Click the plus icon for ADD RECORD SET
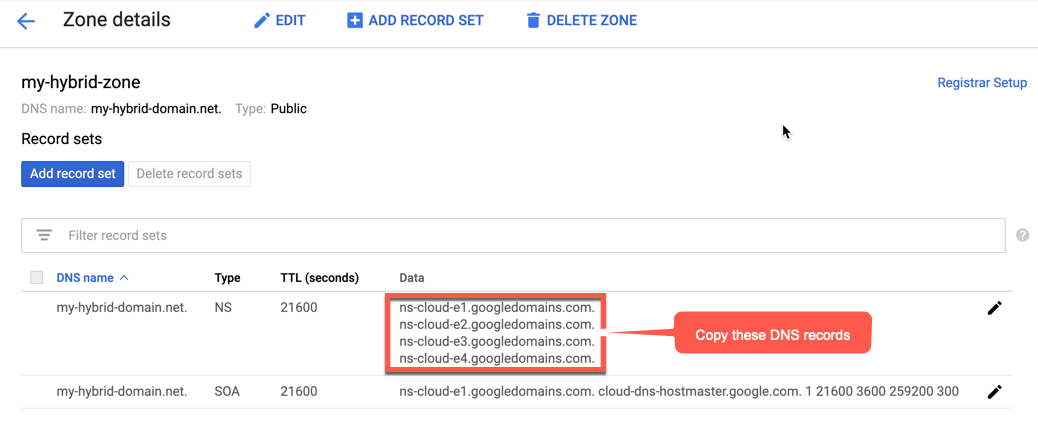Screen dimensions: 1038x430 tap(355, 21)
